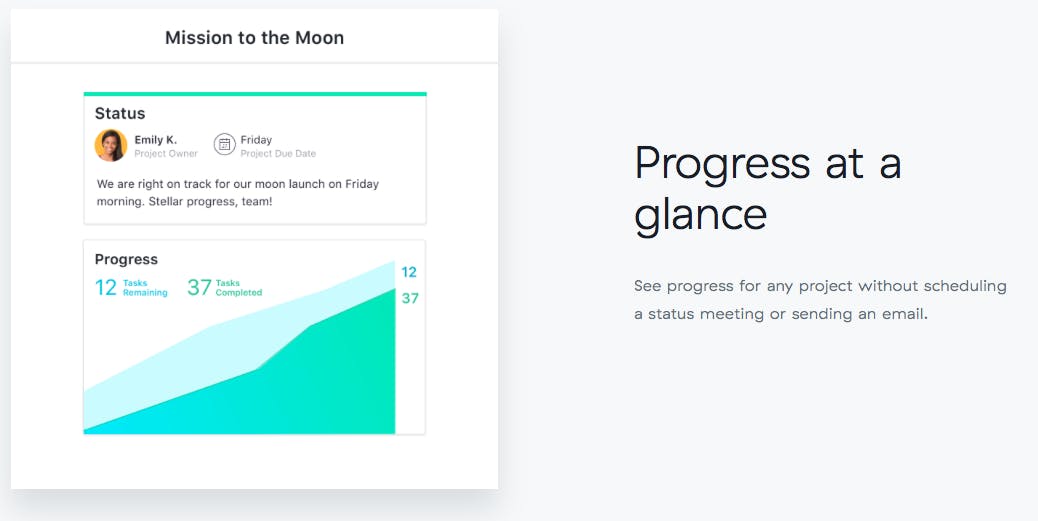Click the 'Progress at a glance' headline
1038x521 pixels.
click(x=768, y=188)
